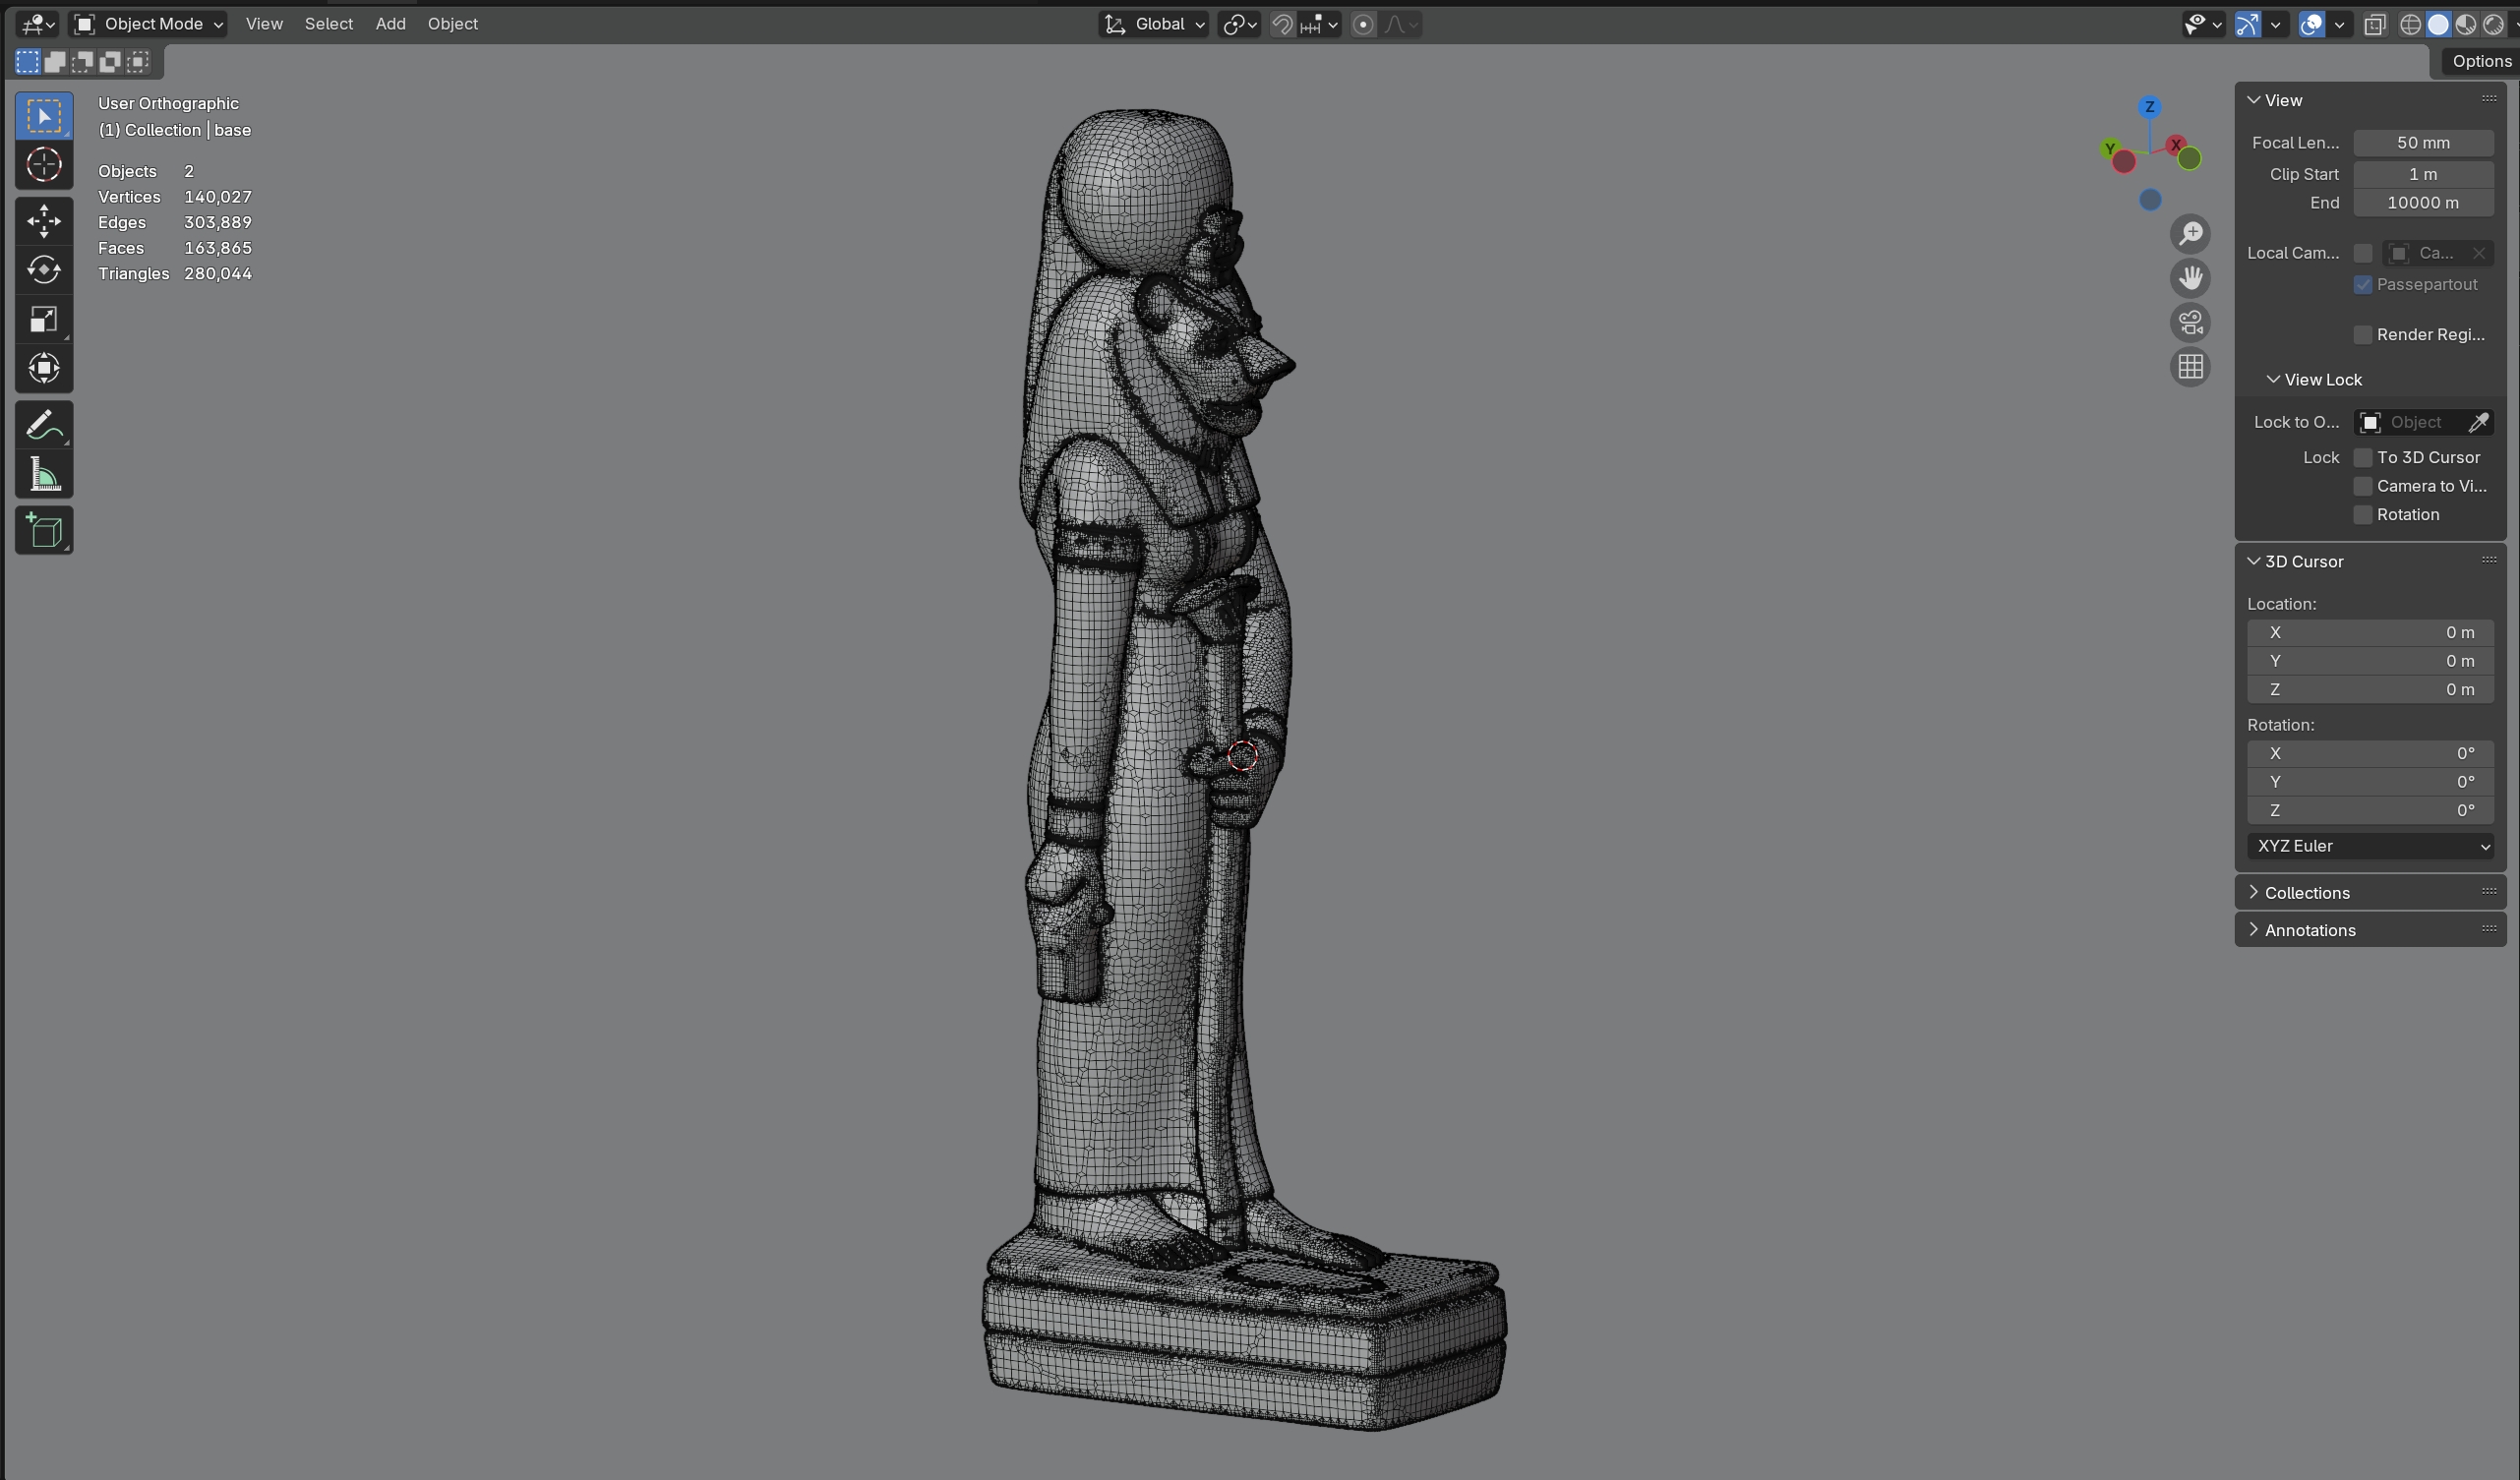Pick the Measure tool
2520x1480 pixels.
pyautogui.click(x=44, y=475)
